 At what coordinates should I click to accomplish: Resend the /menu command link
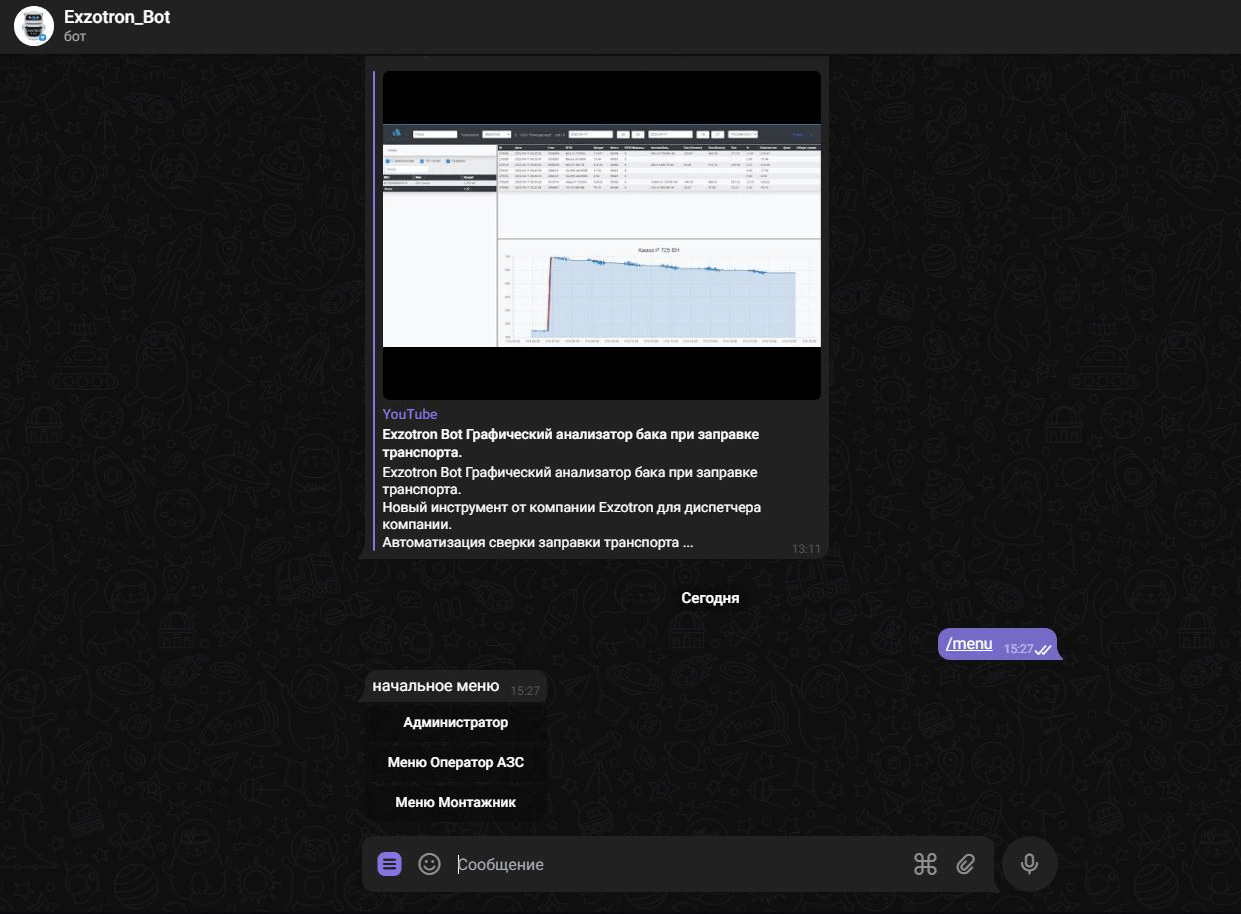[967, 643]
